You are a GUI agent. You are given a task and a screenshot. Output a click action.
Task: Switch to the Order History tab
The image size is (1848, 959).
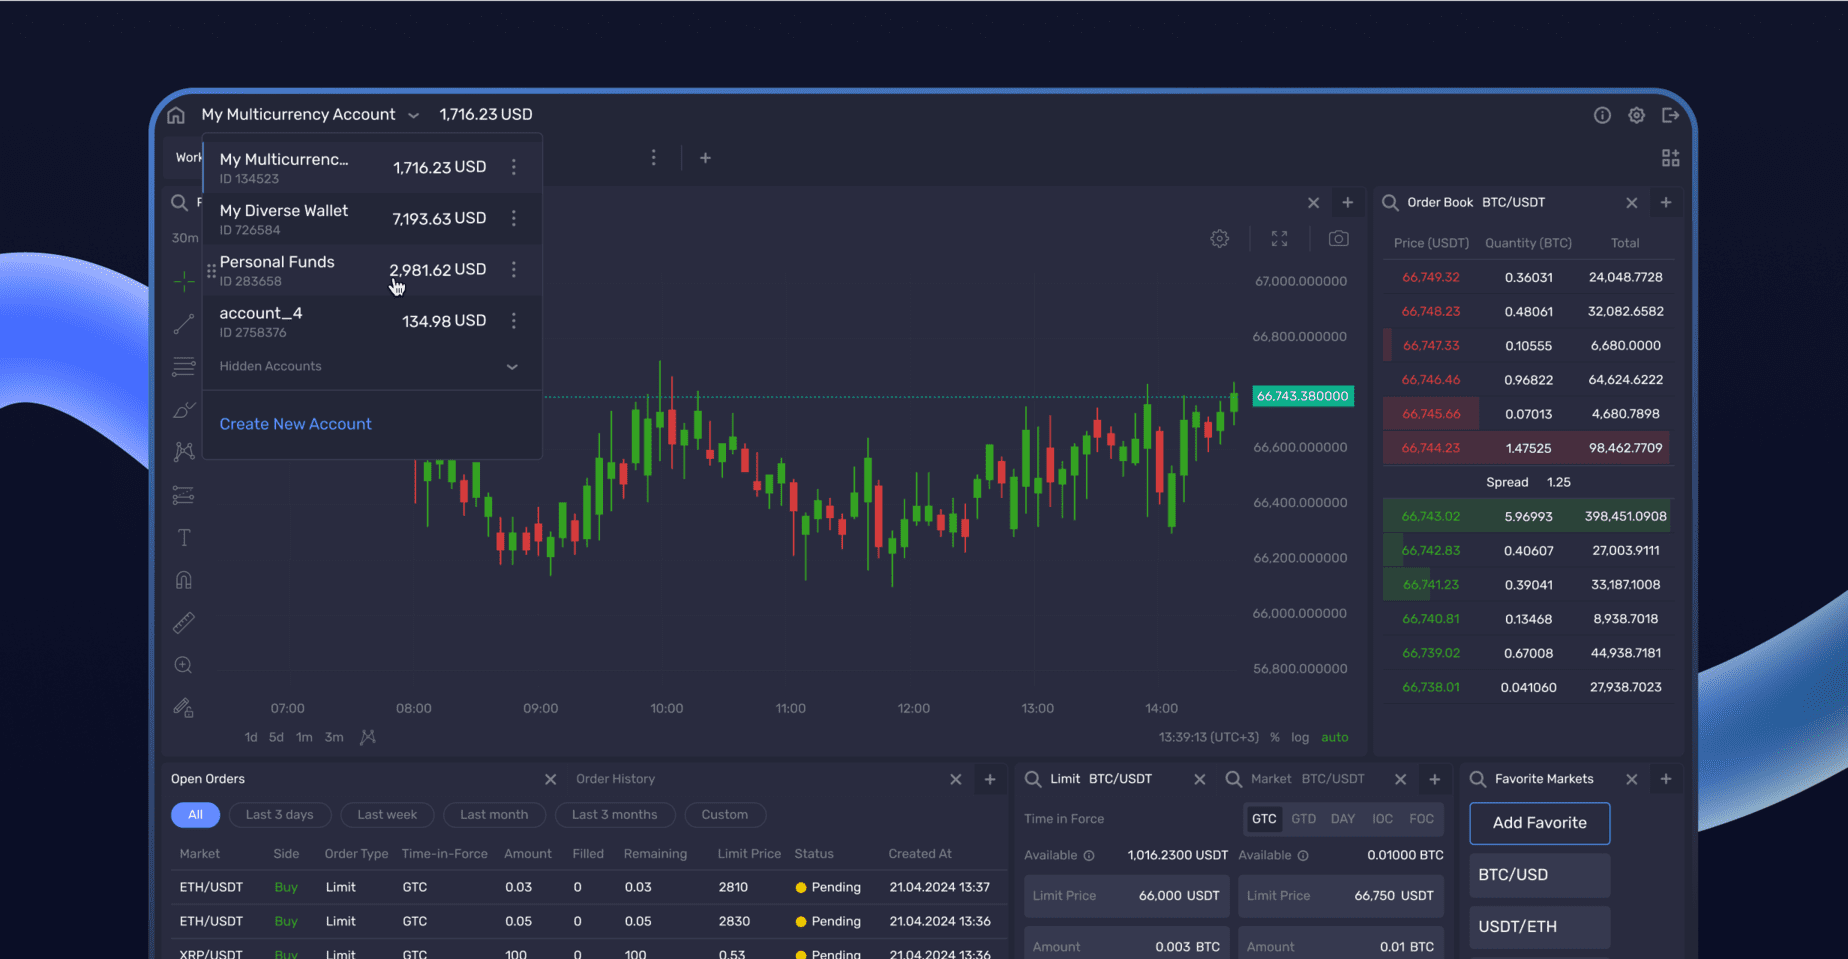click(615, 779)
